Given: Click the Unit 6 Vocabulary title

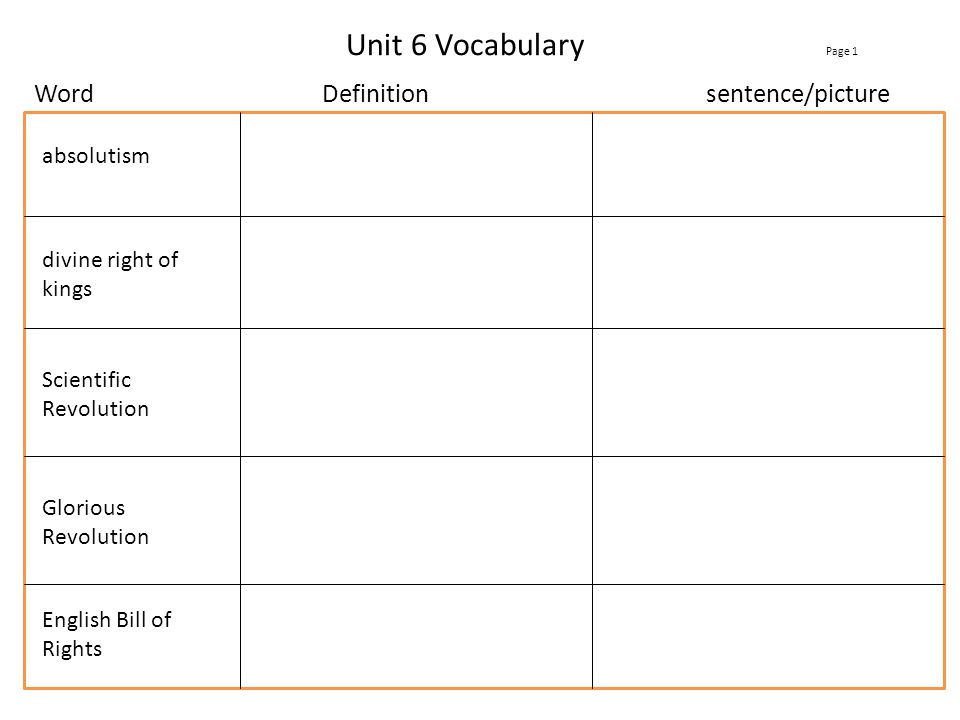Looking at the screenshot, I should pyautogui.click(x=465, y=46).
